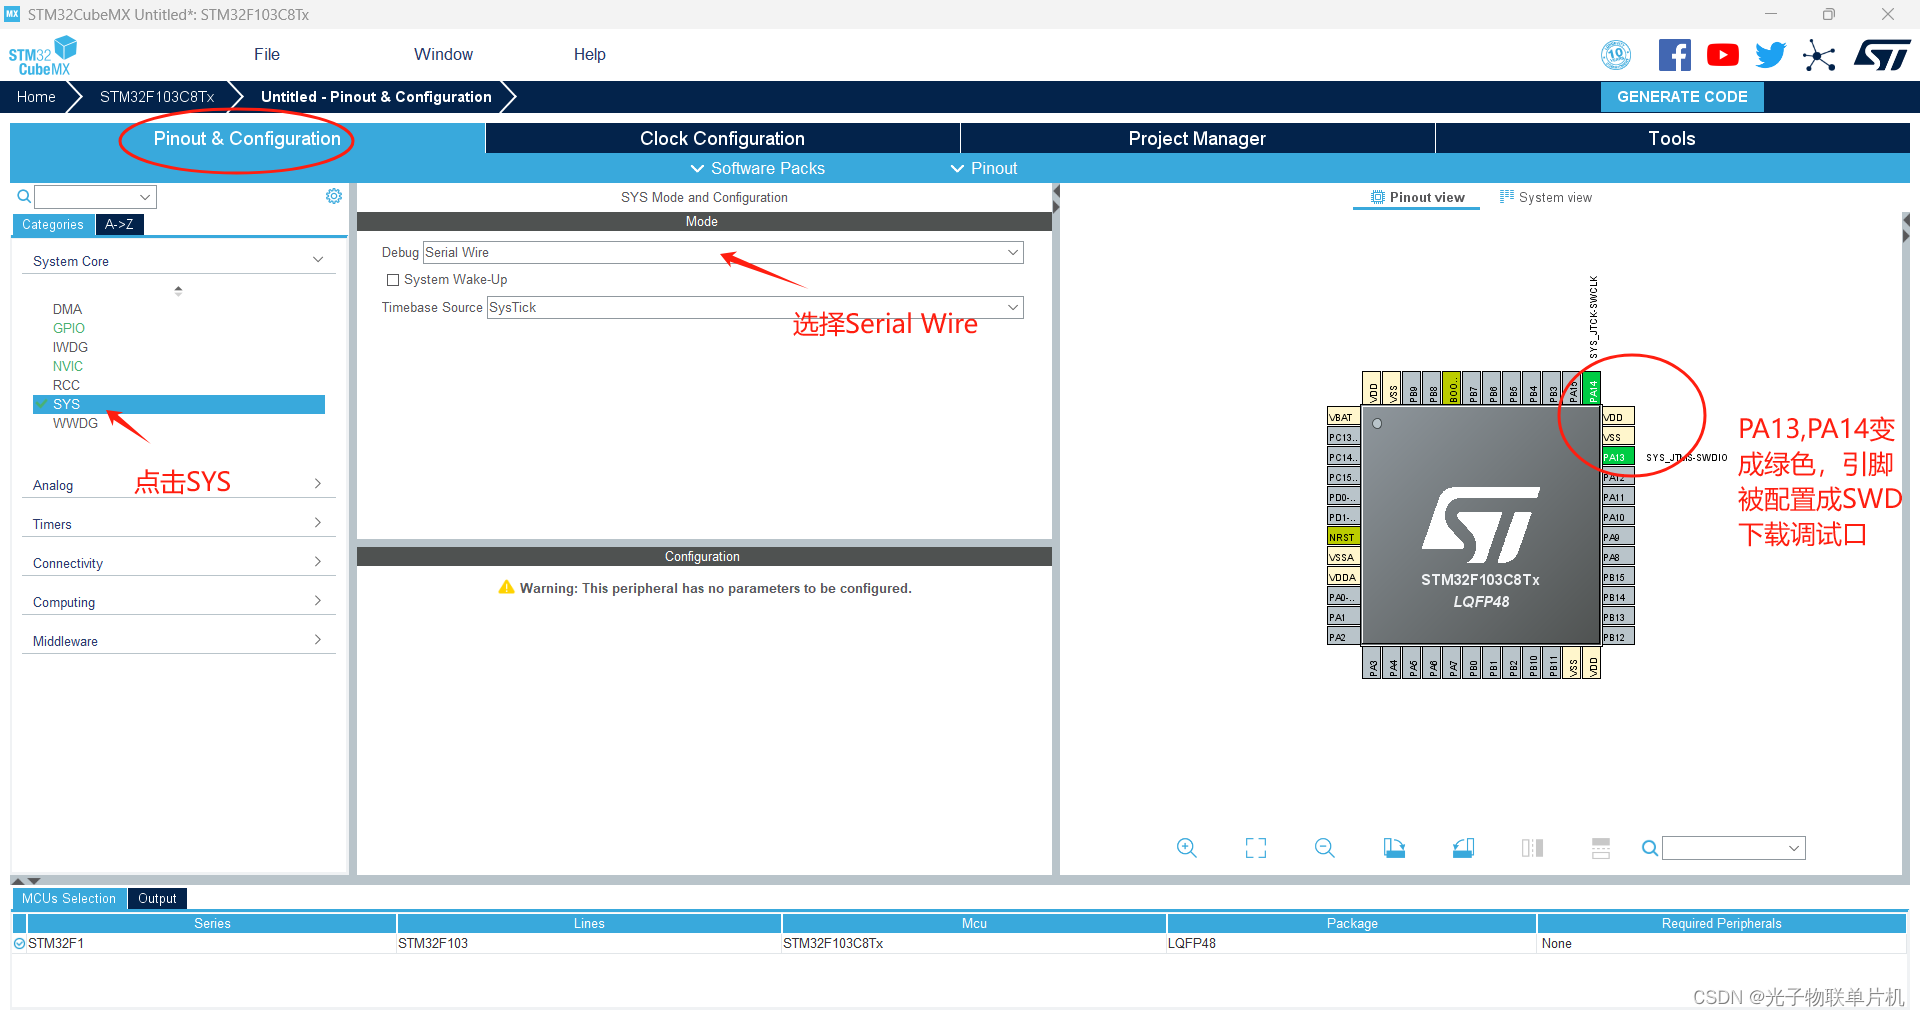Switch to System view

(1545, 197)
